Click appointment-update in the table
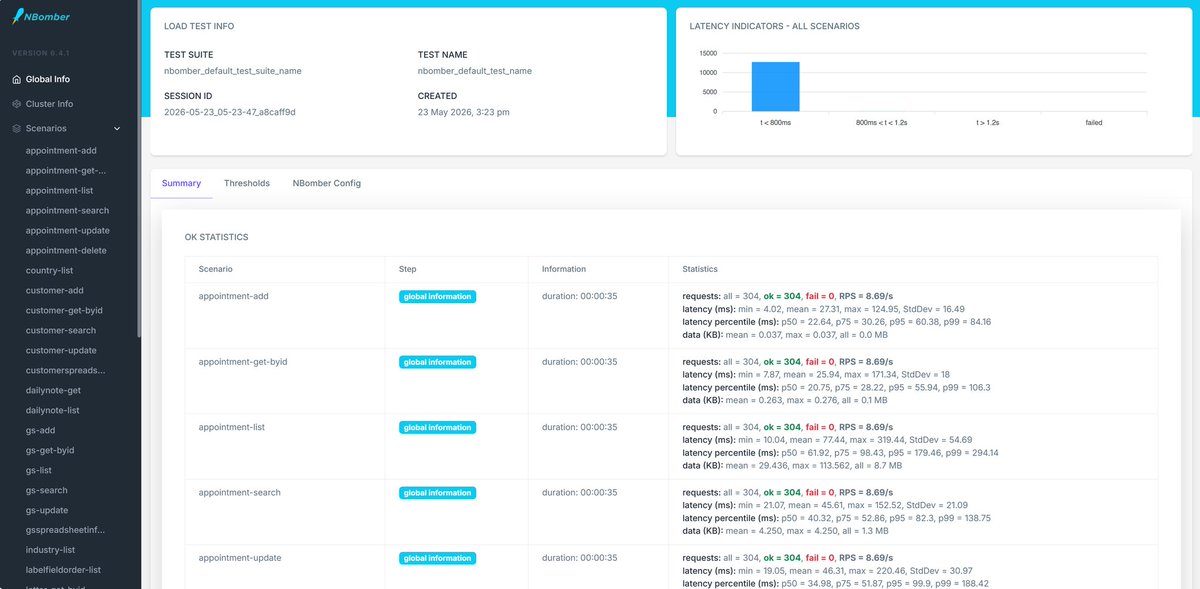Screen dimensions: 1200x589 [240, 558]
